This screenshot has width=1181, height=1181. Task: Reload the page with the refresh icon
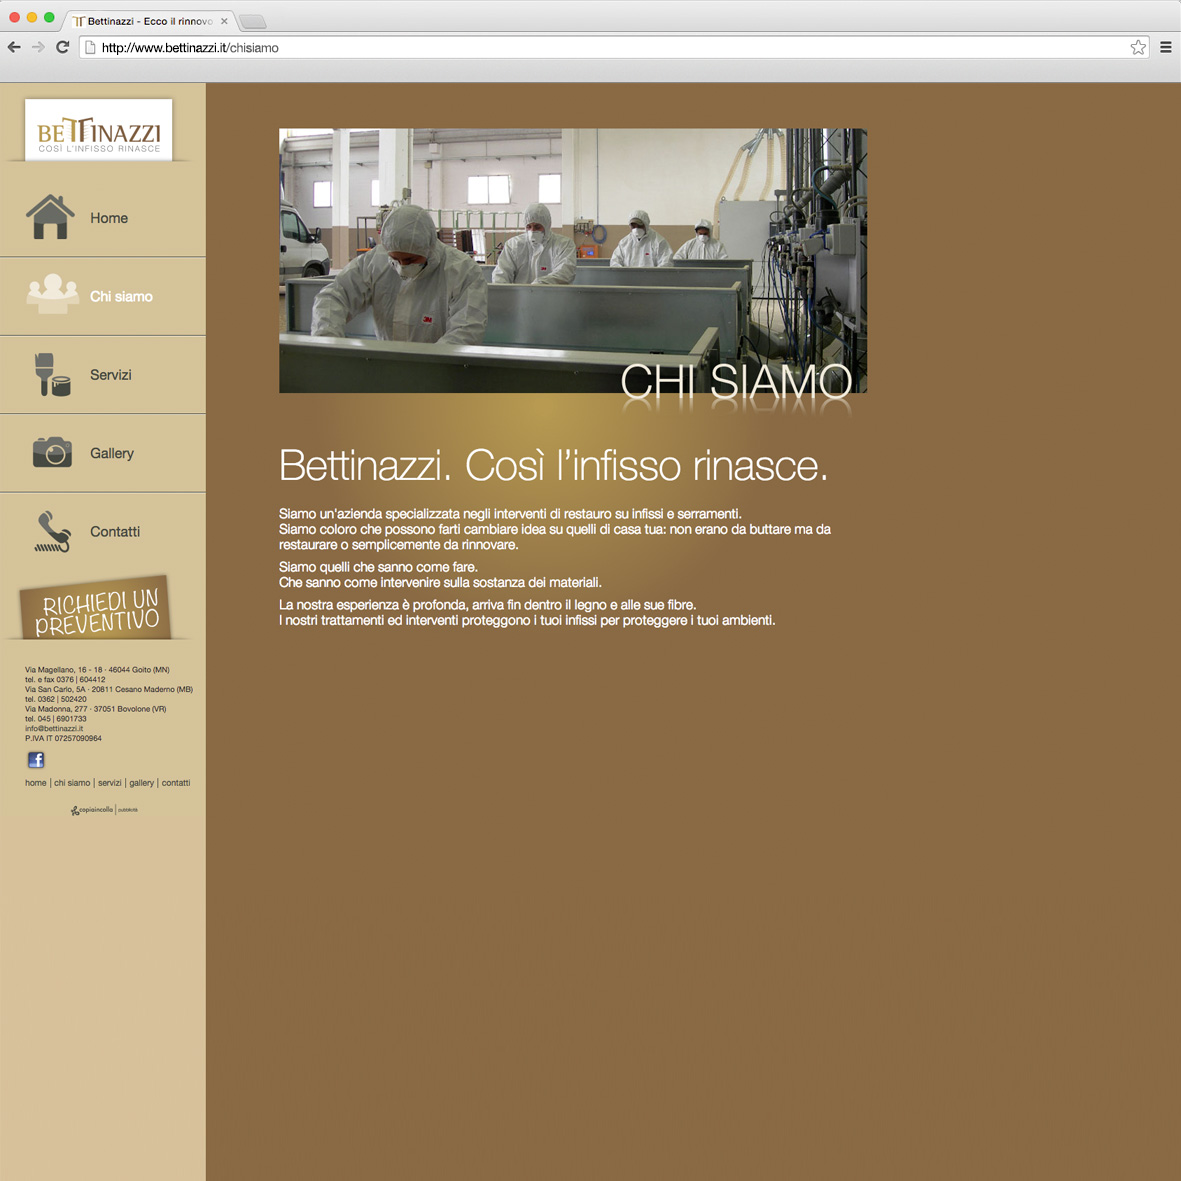(x=63, y=47)
